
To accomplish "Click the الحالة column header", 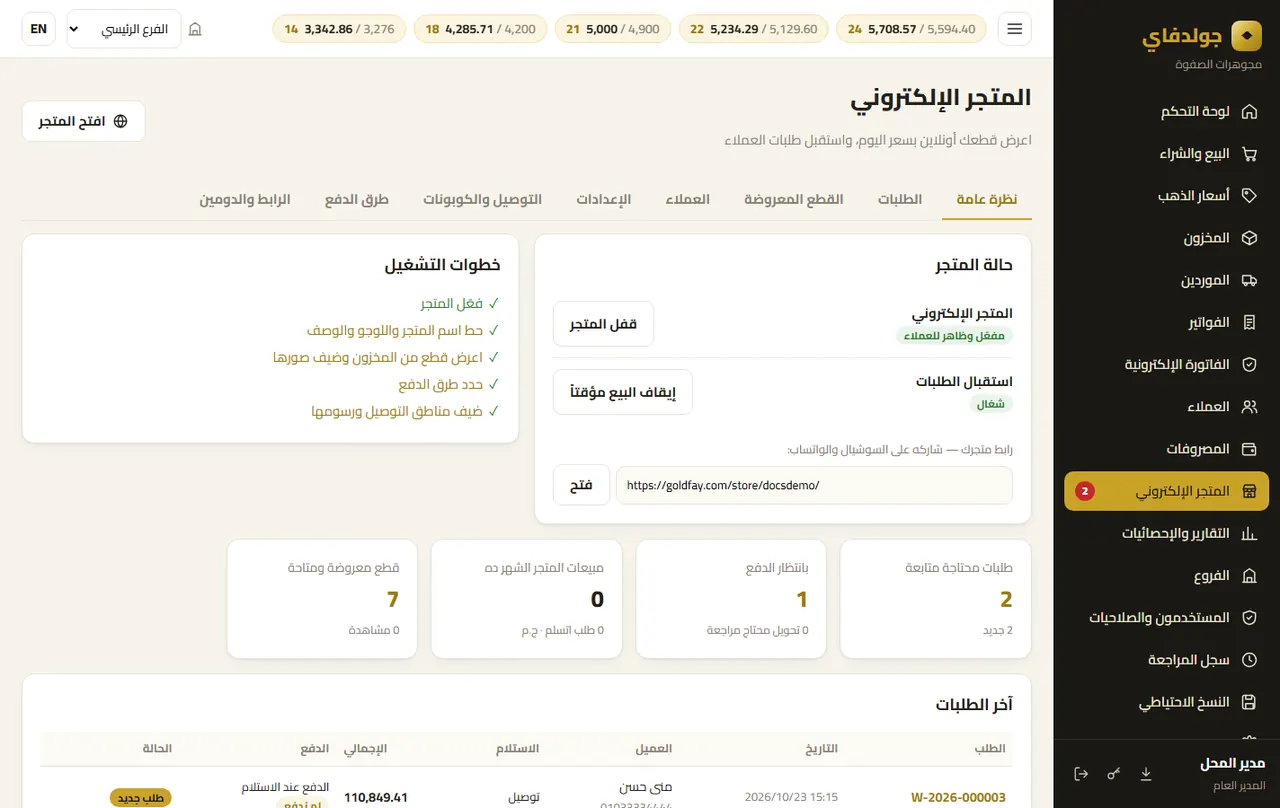I will coord(157,748).
